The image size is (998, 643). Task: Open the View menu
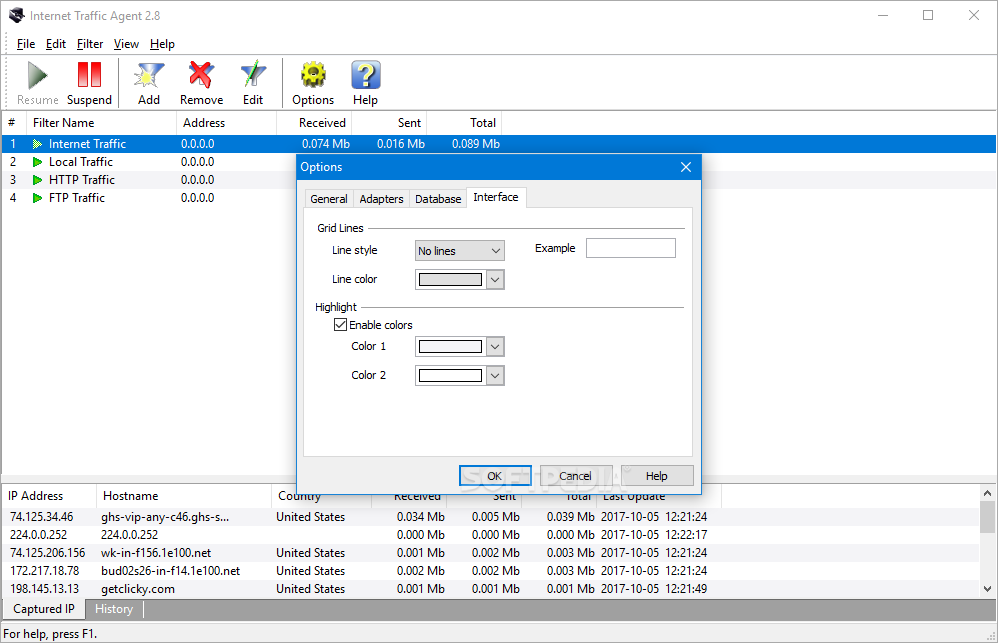126,44
